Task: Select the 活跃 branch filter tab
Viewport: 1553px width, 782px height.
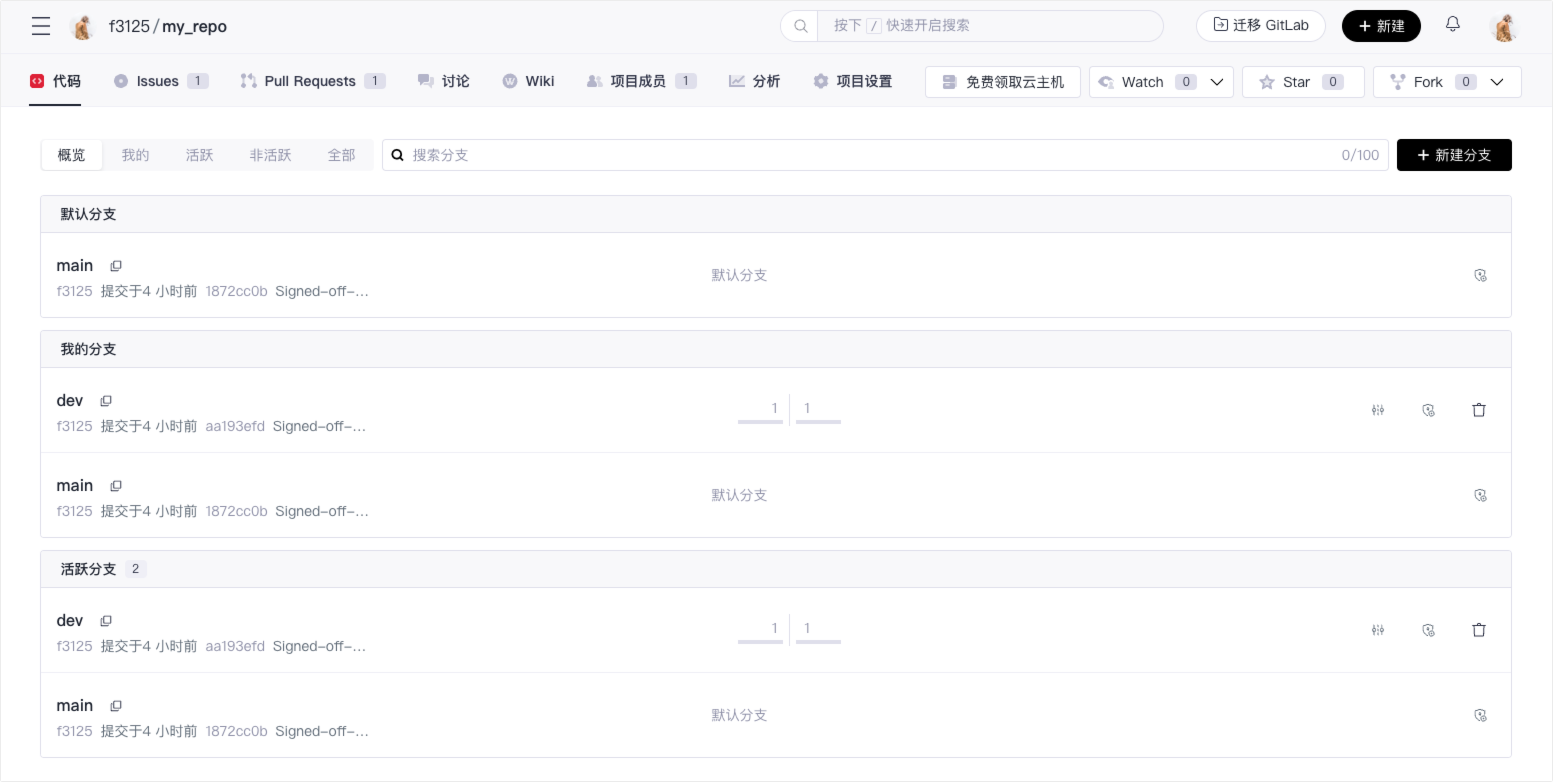Action: pyautogui.click(x=199, y=155)
